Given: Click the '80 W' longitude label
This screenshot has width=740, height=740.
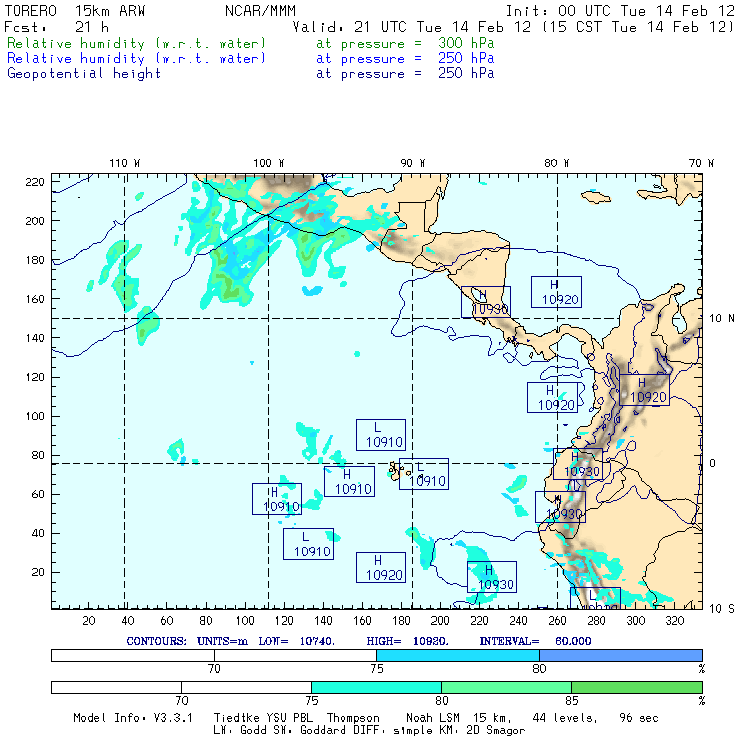Looking at the screenshot, I should coord(556,163).
